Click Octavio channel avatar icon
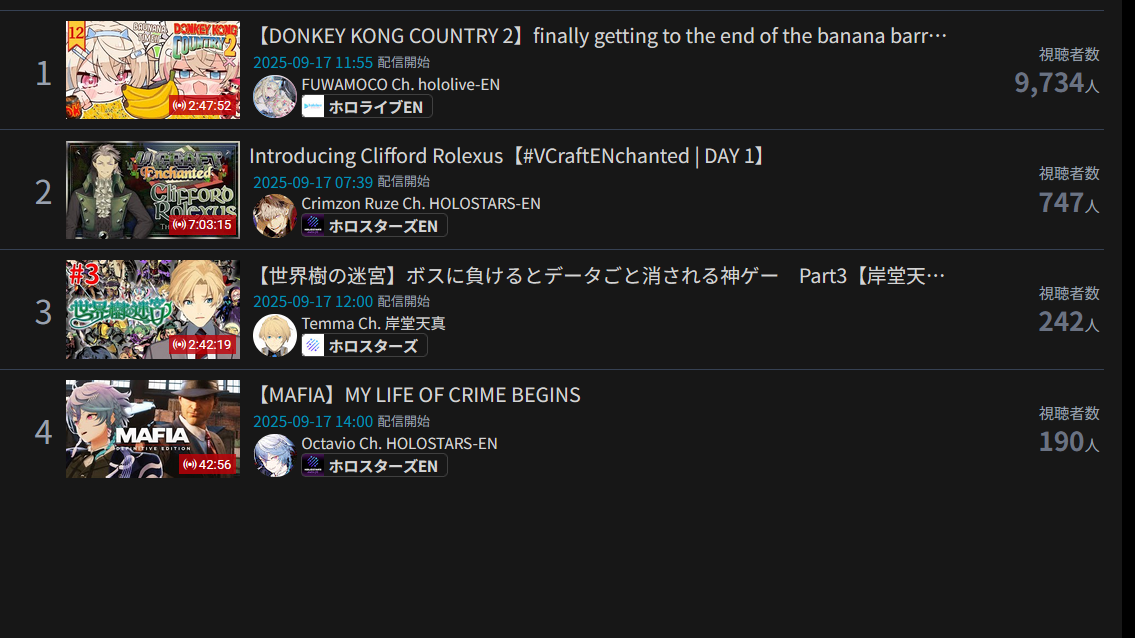The height and width of the screenshot is (638, 1135). coord(274,456)
